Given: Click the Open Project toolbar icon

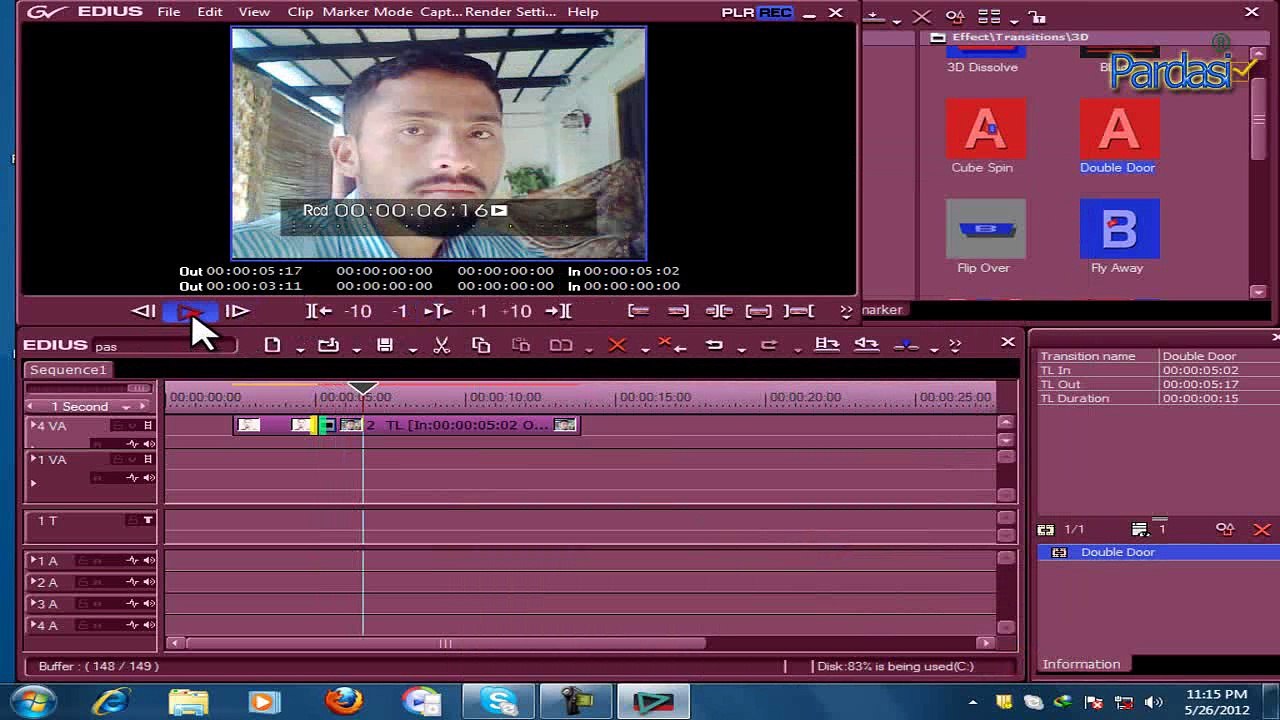Looking at the screenshot, I should tap(328, 345).
